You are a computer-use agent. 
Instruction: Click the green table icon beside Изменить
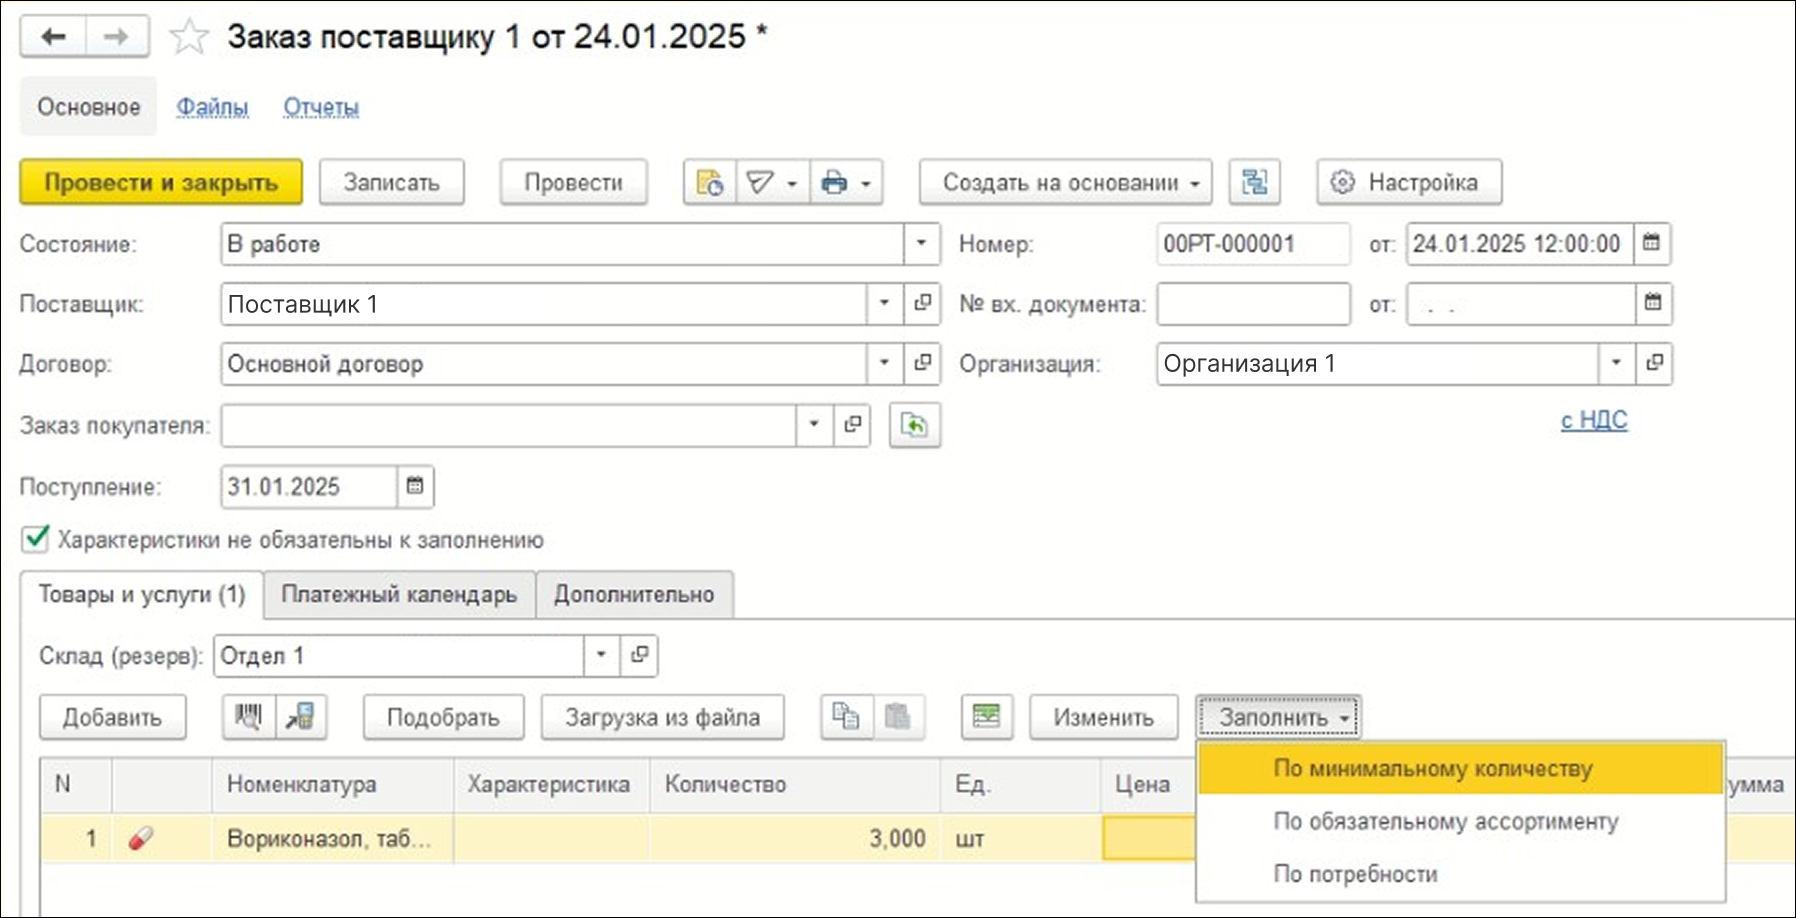pos(986,717)
